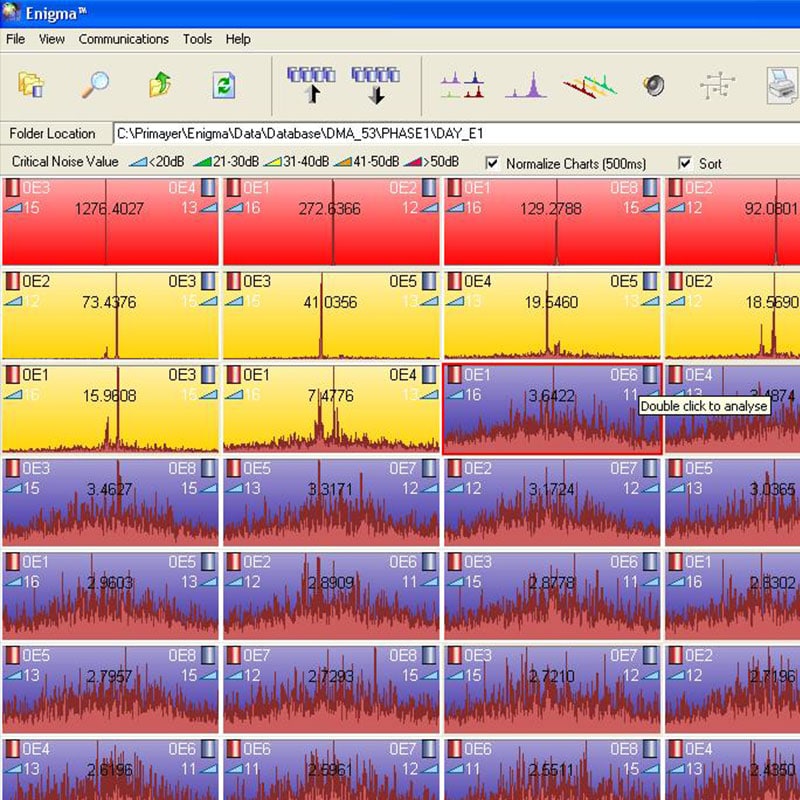
Task: Click the loggers upload up-arrow icon
Action: pos(310,85)
